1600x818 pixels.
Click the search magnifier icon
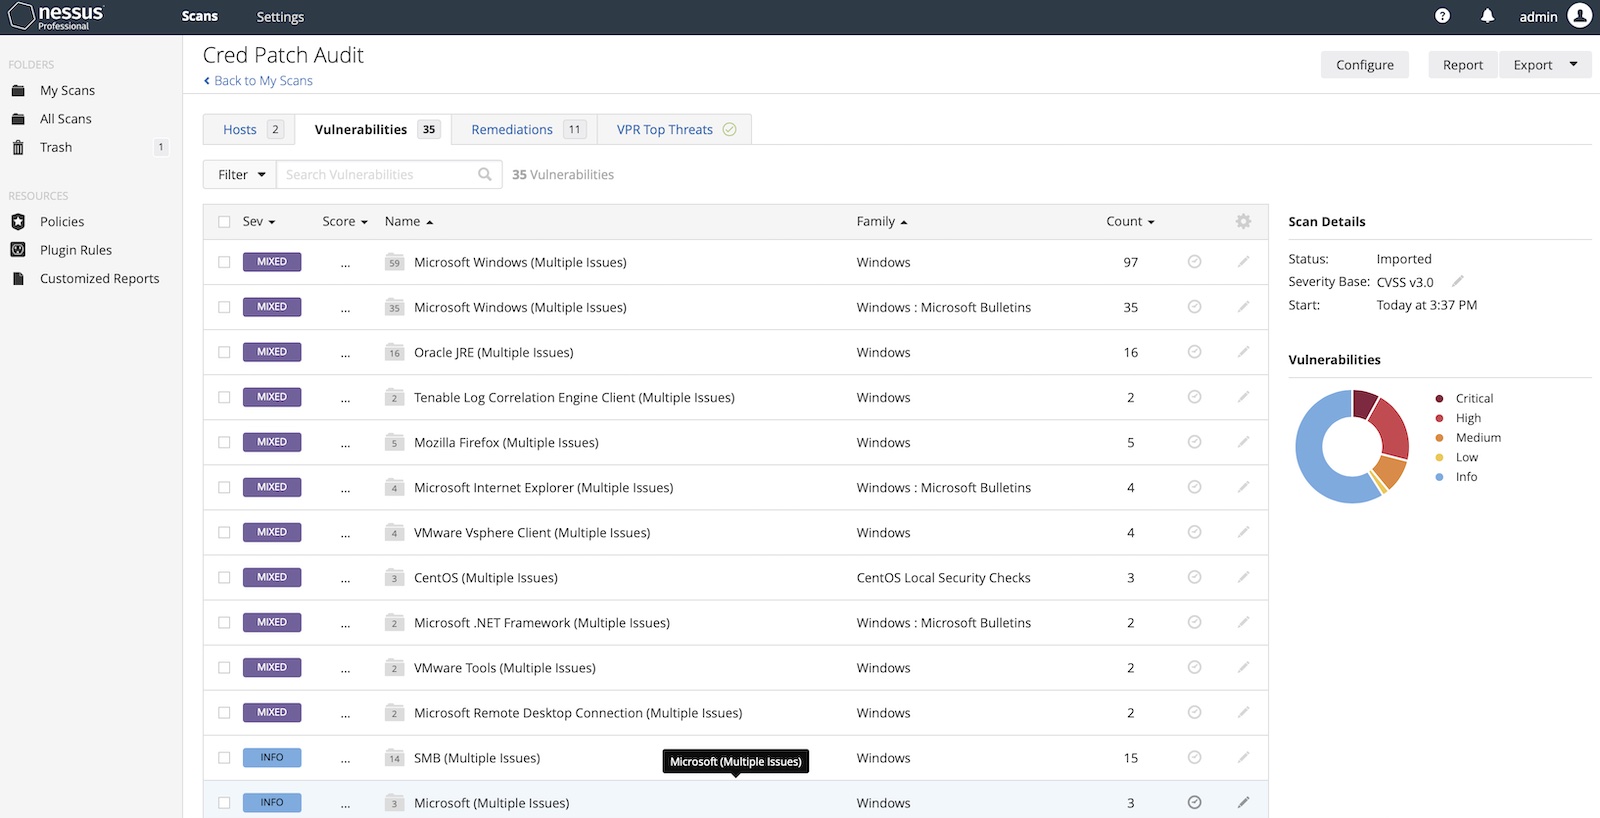pyautogui.click(x=485, y=174)
